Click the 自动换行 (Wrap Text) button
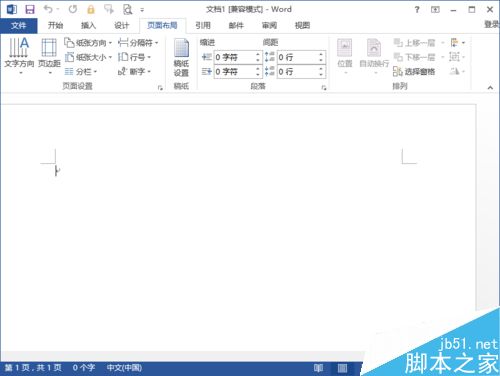 [374, 56]
